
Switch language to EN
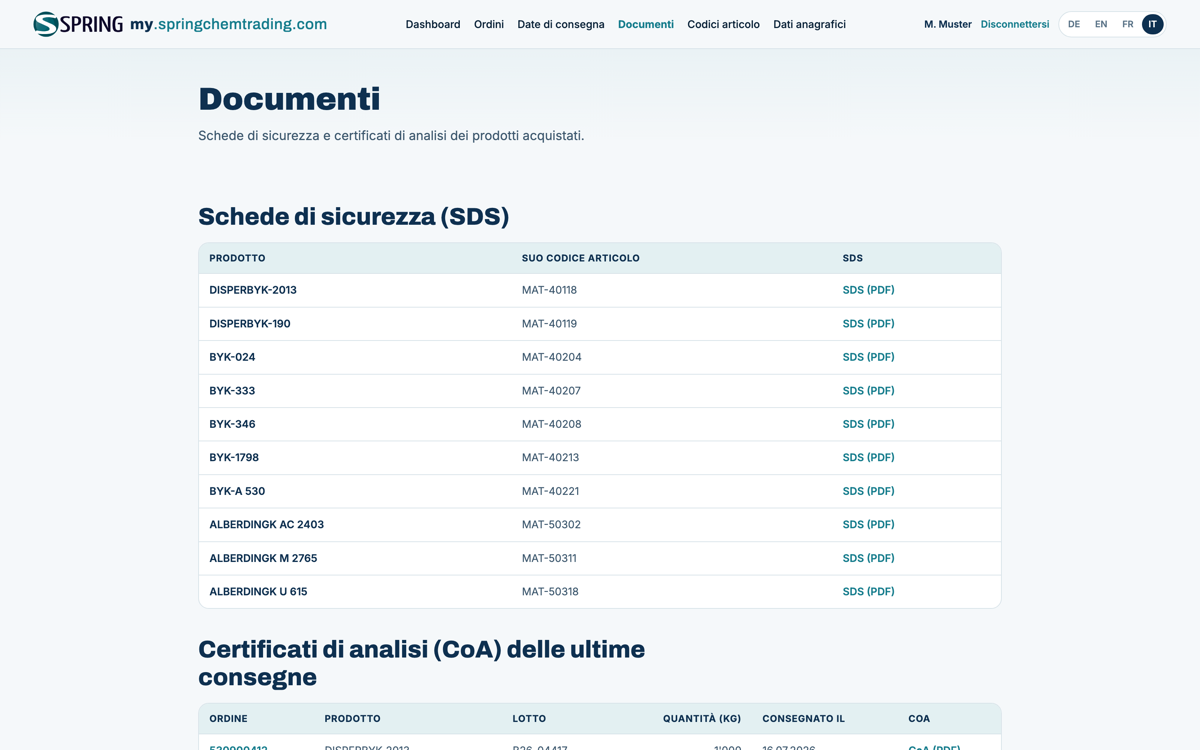(x=1101, y=24)
